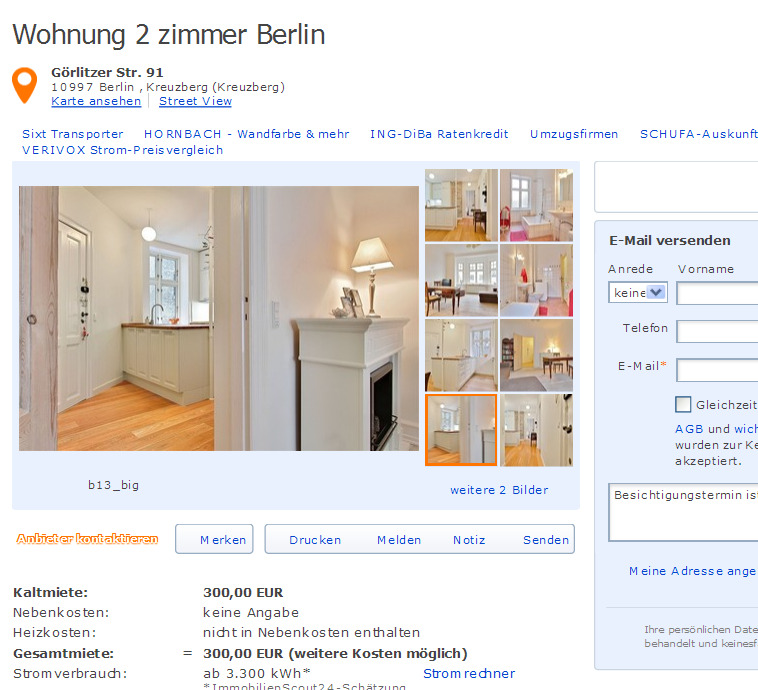Select the highlighted orange-bordered thumbnail
This screenshot has width=758, height=690.
(461, 430)
